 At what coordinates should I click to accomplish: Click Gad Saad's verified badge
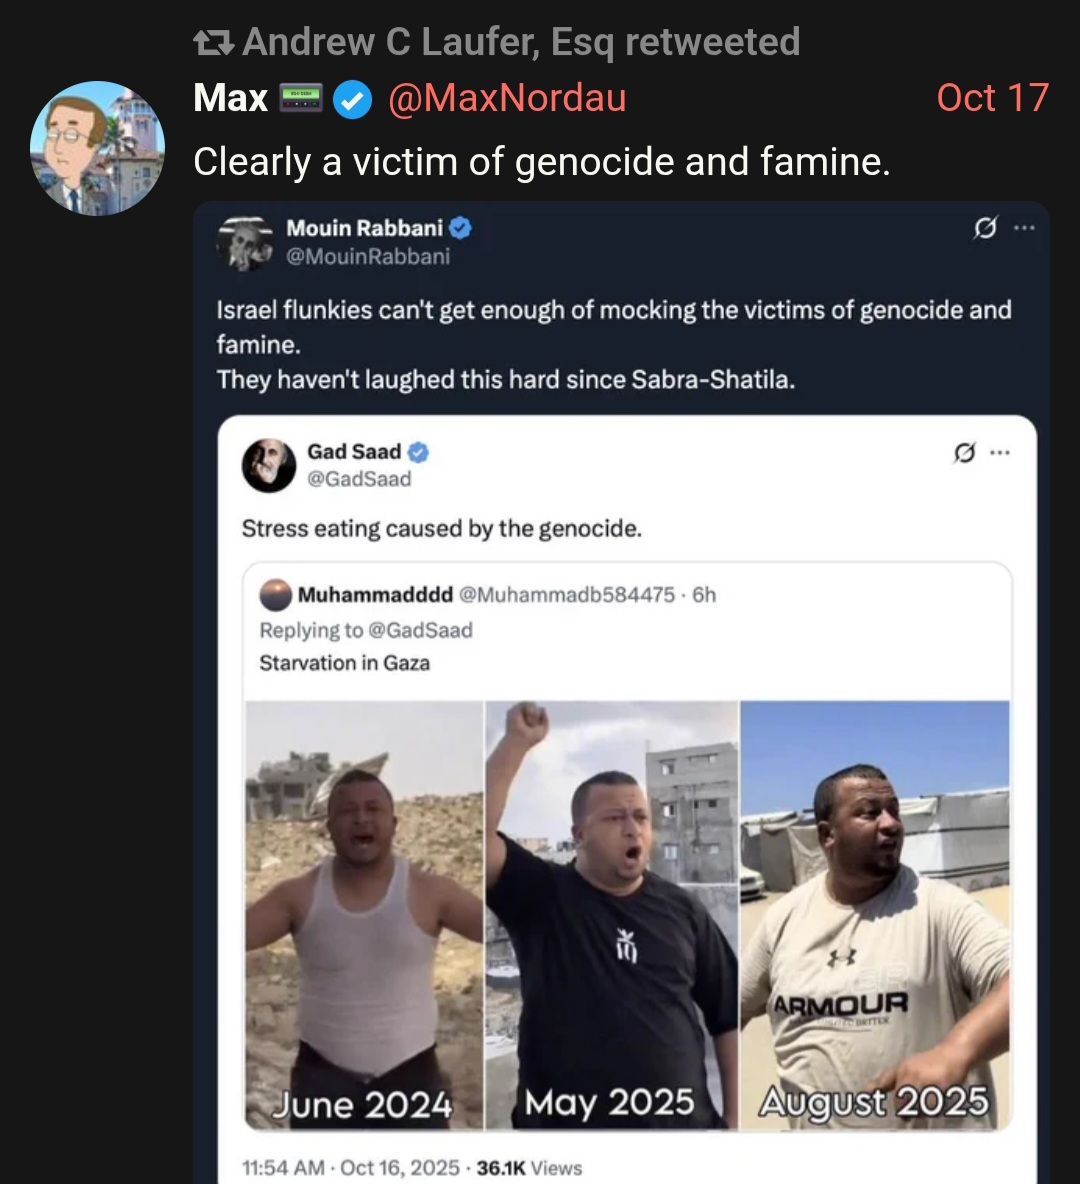click(418, 452)
